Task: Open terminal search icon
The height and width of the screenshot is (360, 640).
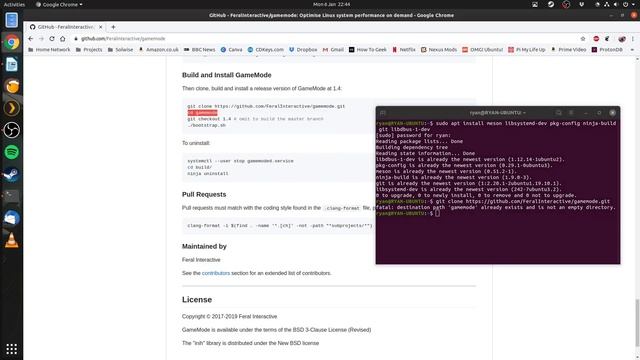Action: 558,113
